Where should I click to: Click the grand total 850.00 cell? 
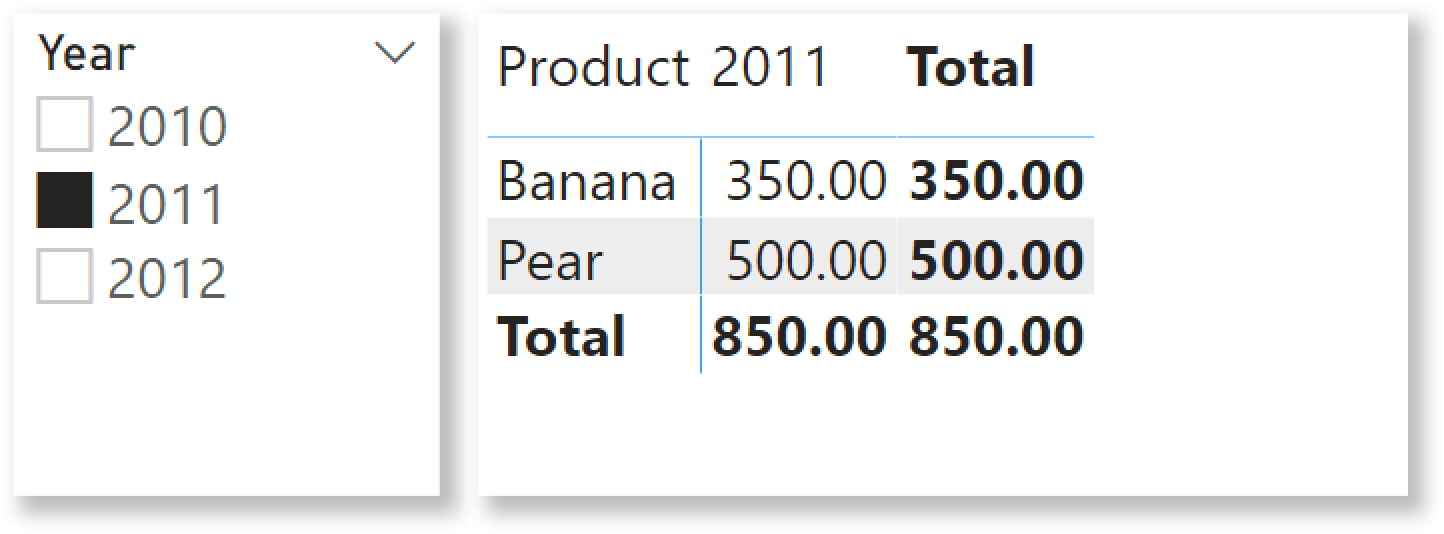tap(996, 337)
